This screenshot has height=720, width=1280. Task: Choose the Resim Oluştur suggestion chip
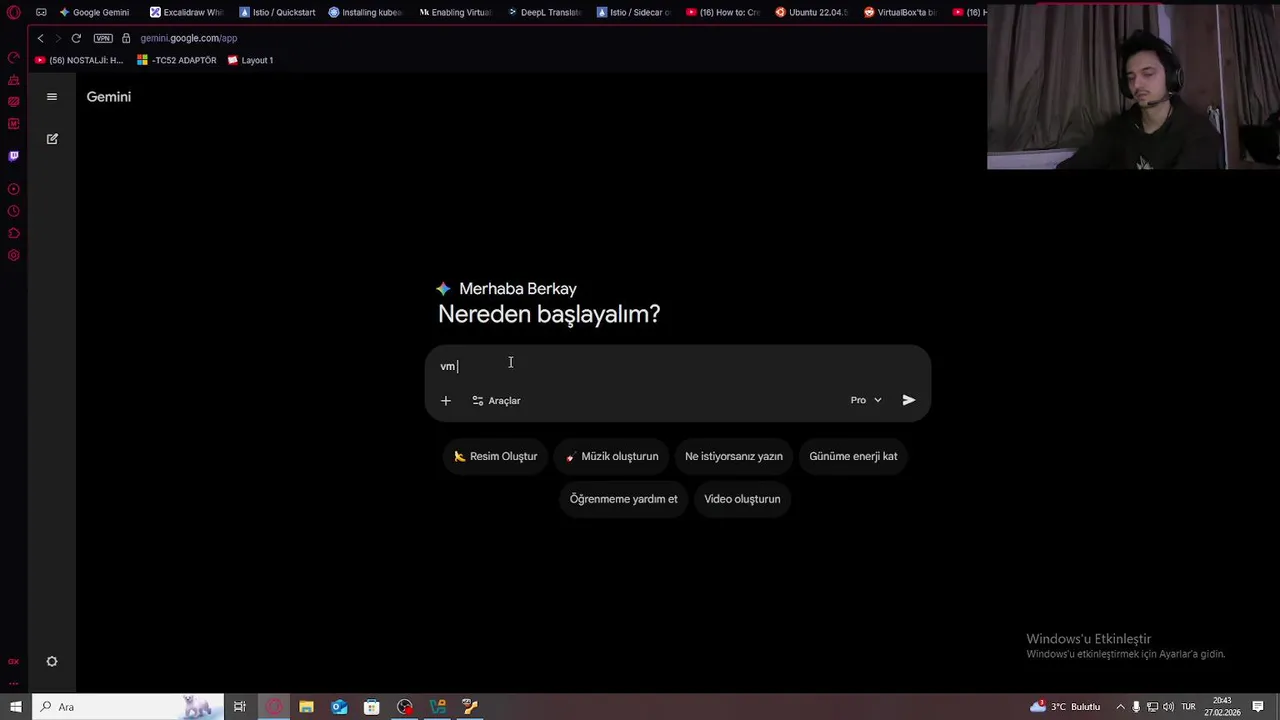pyautogui.click(x=496, y=456)
